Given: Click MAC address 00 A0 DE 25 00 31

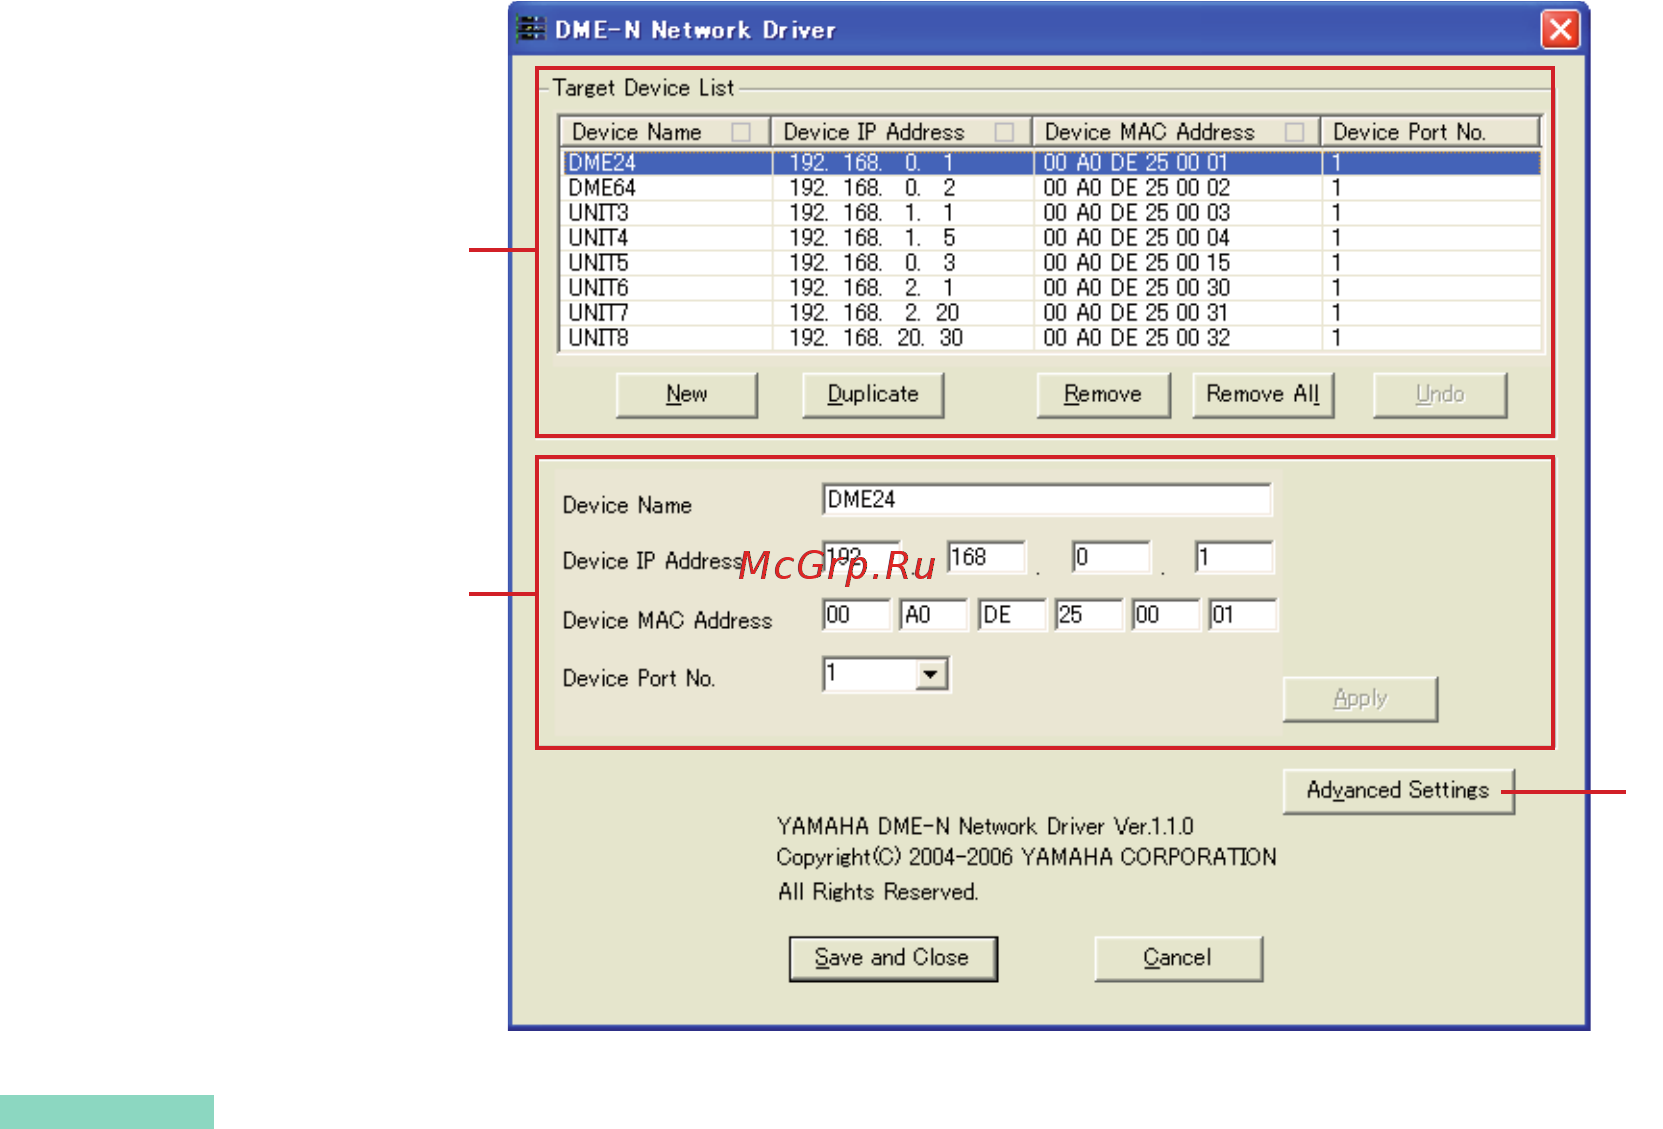Looking at the screenshot, I should pos(1136,313).
